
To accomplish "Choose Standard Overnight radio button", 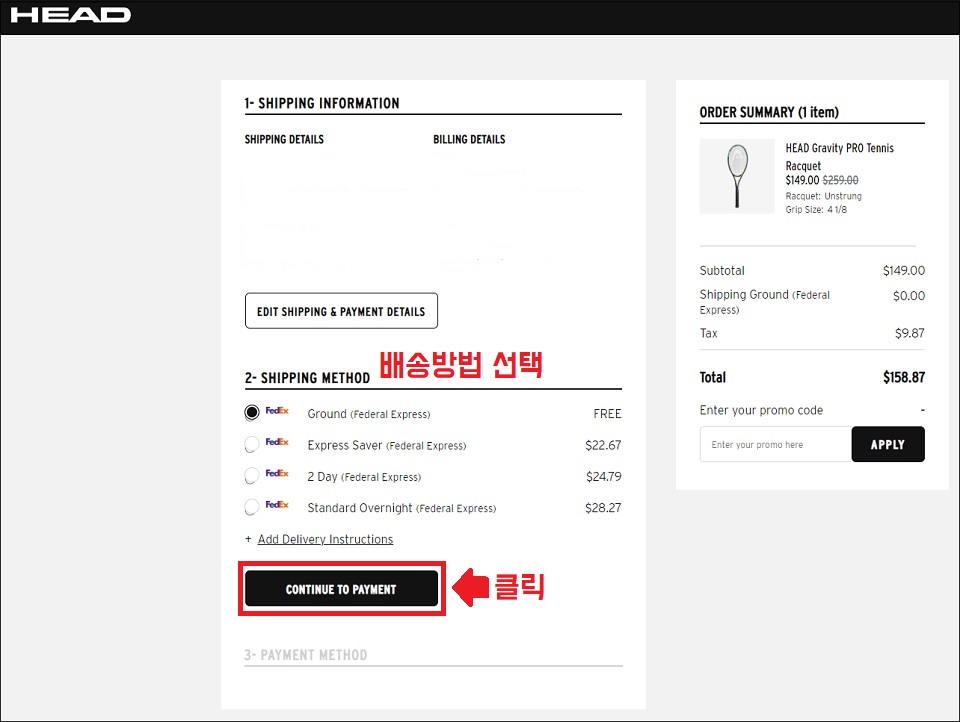I will (x=252, y=507).
